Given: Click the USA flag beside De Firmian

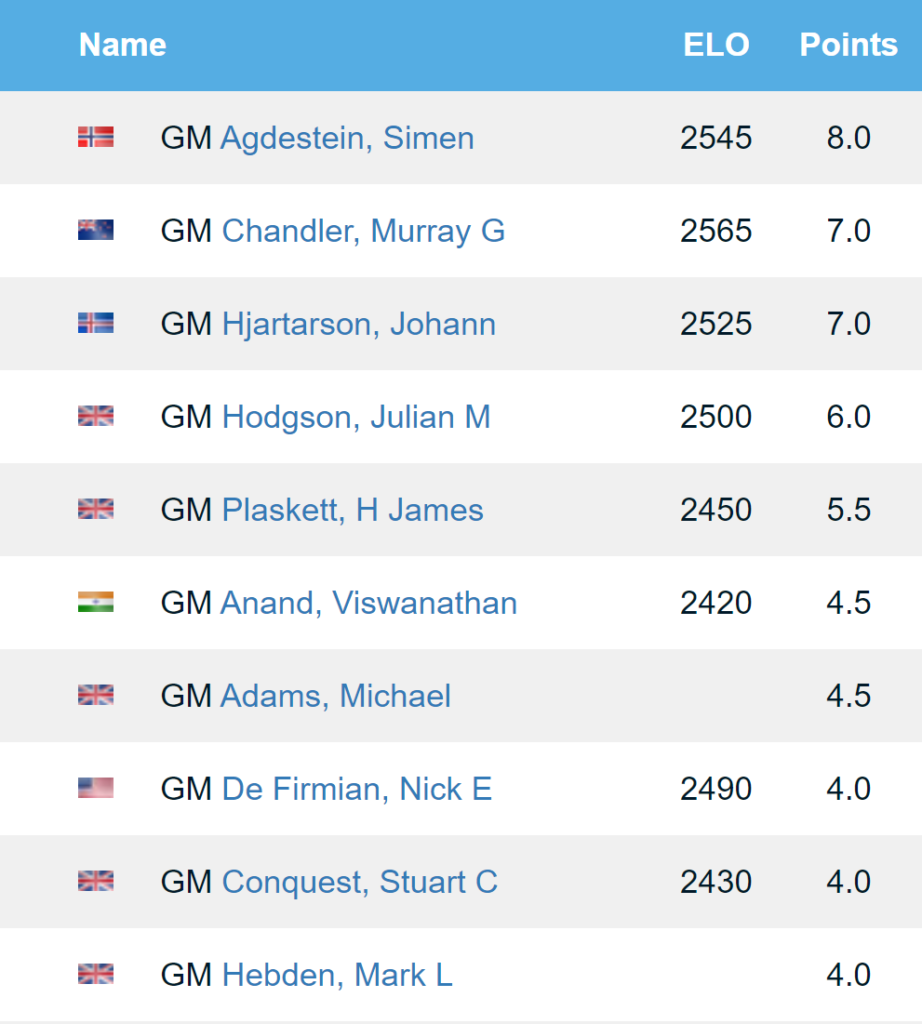Looking at the screenshot, I should click(x=95, y=789).
